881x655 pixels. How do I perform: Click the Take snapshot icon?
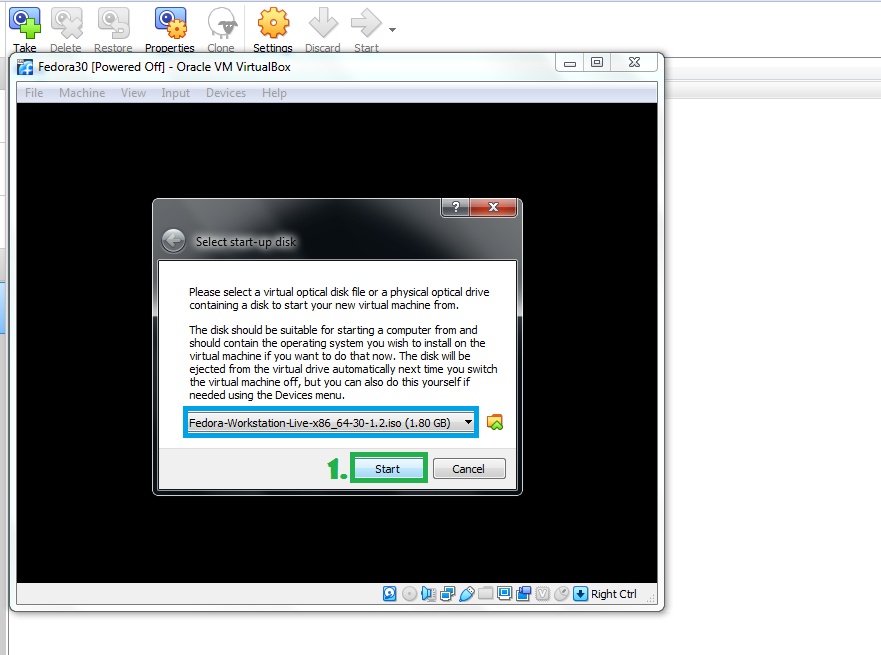[25, 23]
